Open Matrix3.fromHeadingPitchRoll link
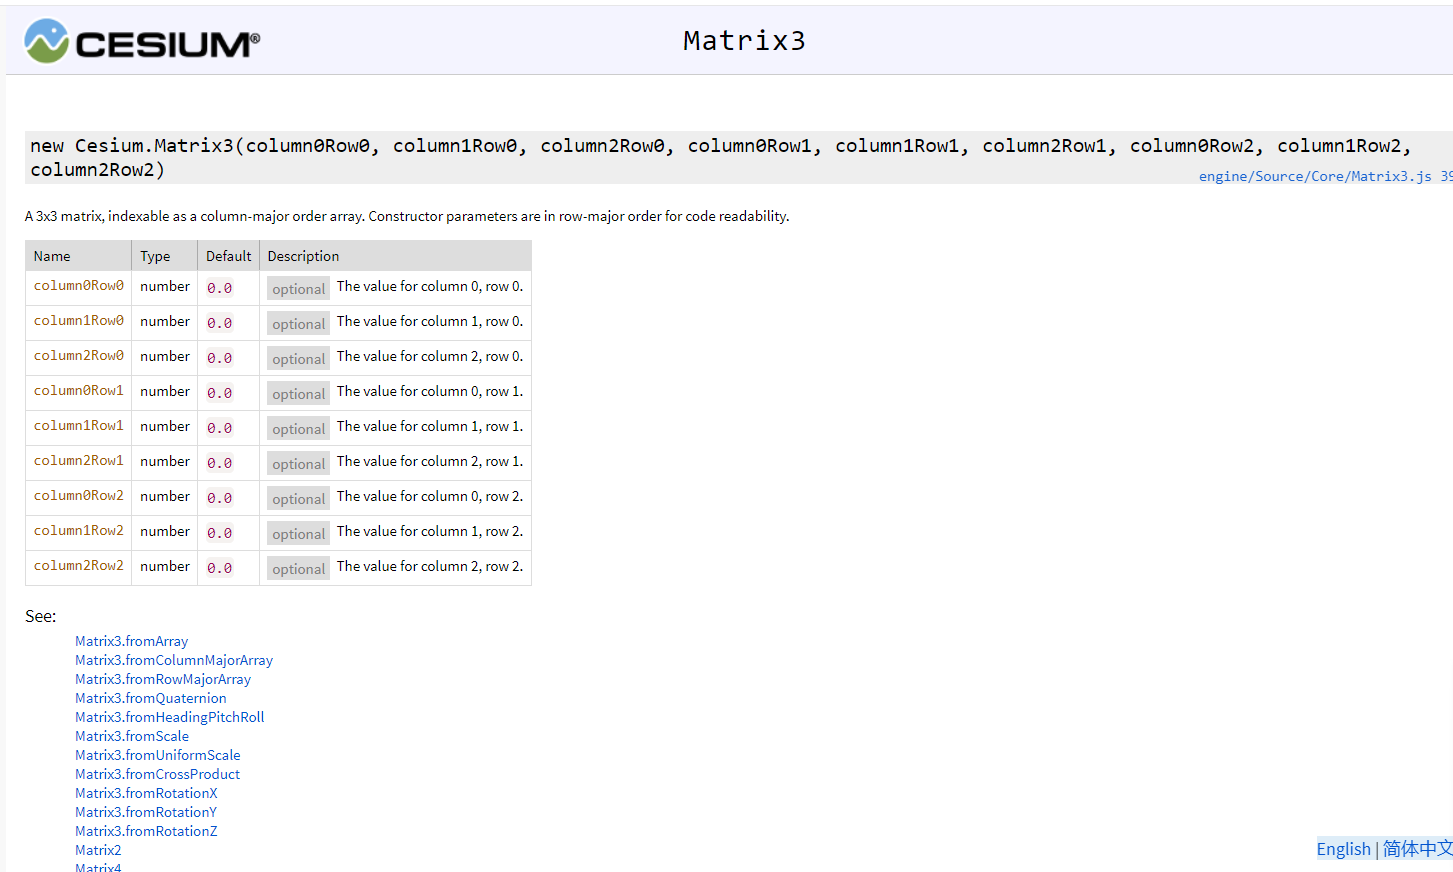Image resolution: width=1453 pixels, height=872 pixels. pyautogui.click(x=170, y=717)
